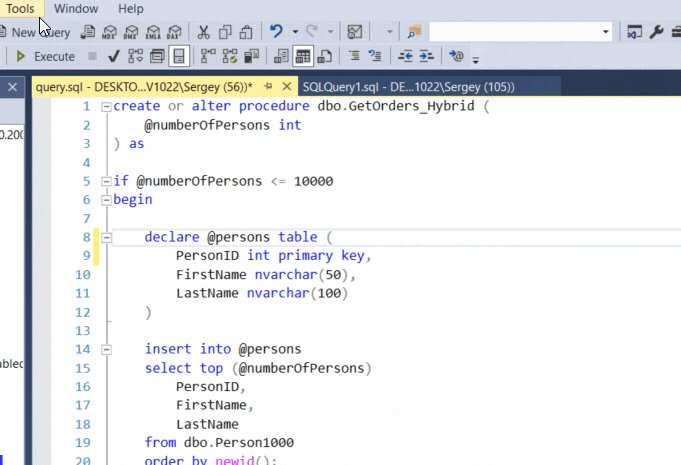Click 'FirstName nvarchar(50),' on line 10
The width and height of the screenshot is (681, 465).
[x=266, y=274]
